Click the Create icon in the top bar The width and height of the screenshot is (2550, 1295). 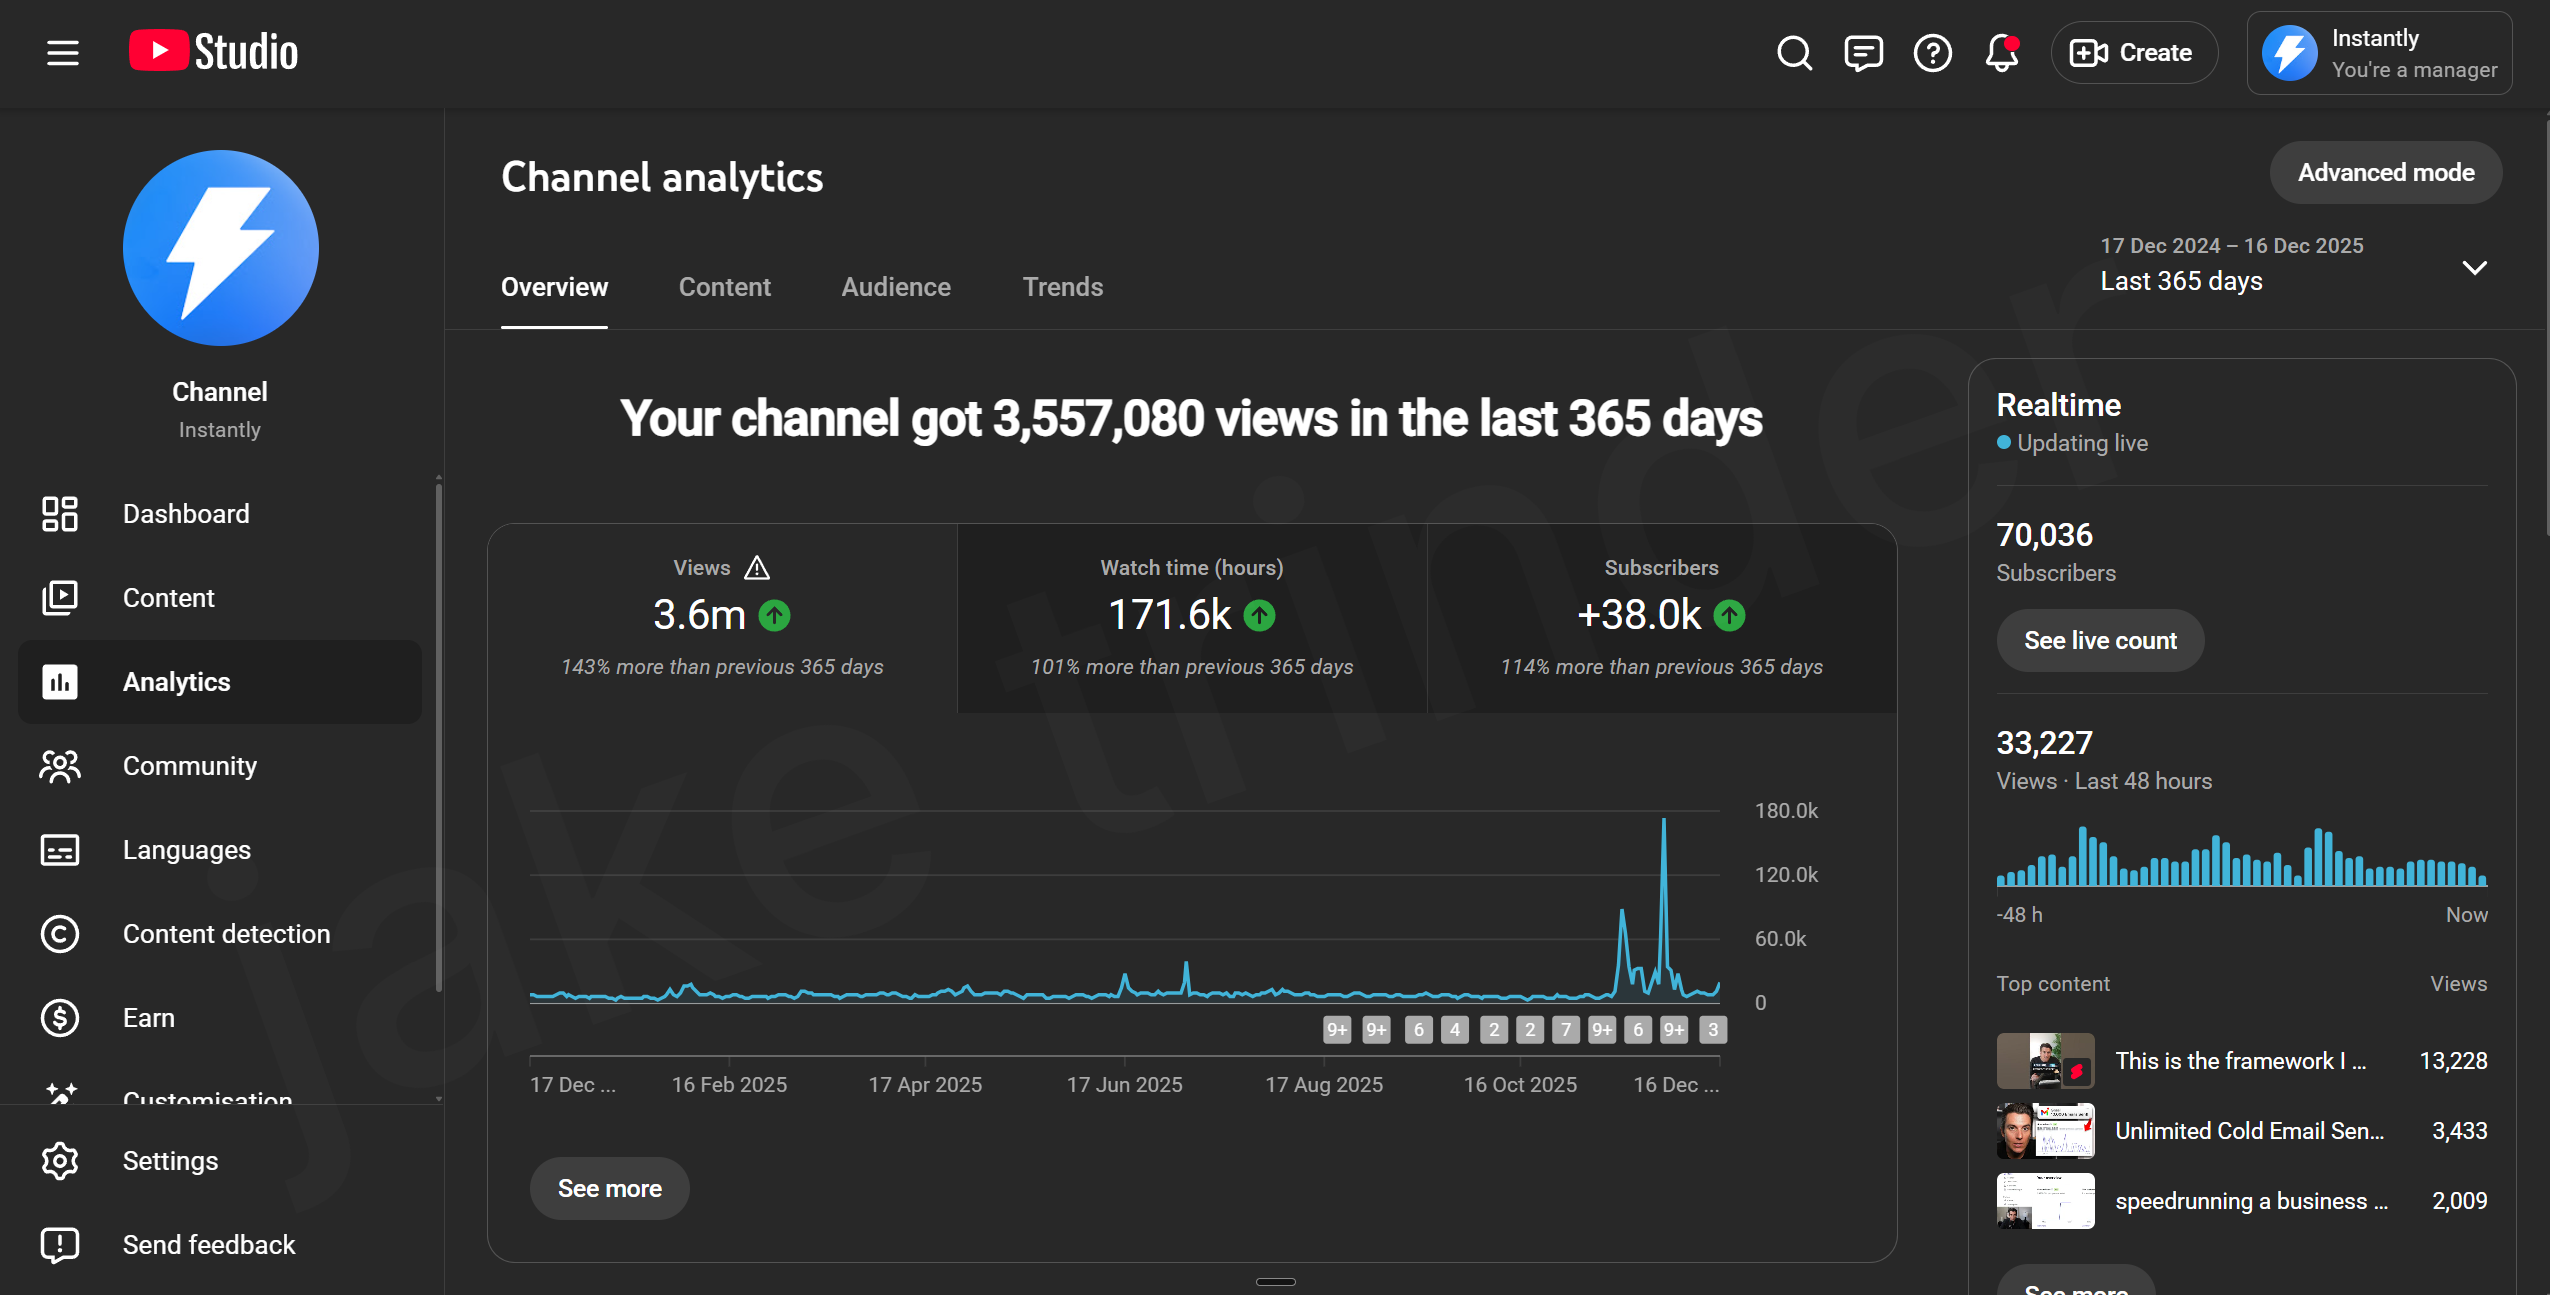pos(2089,53)
